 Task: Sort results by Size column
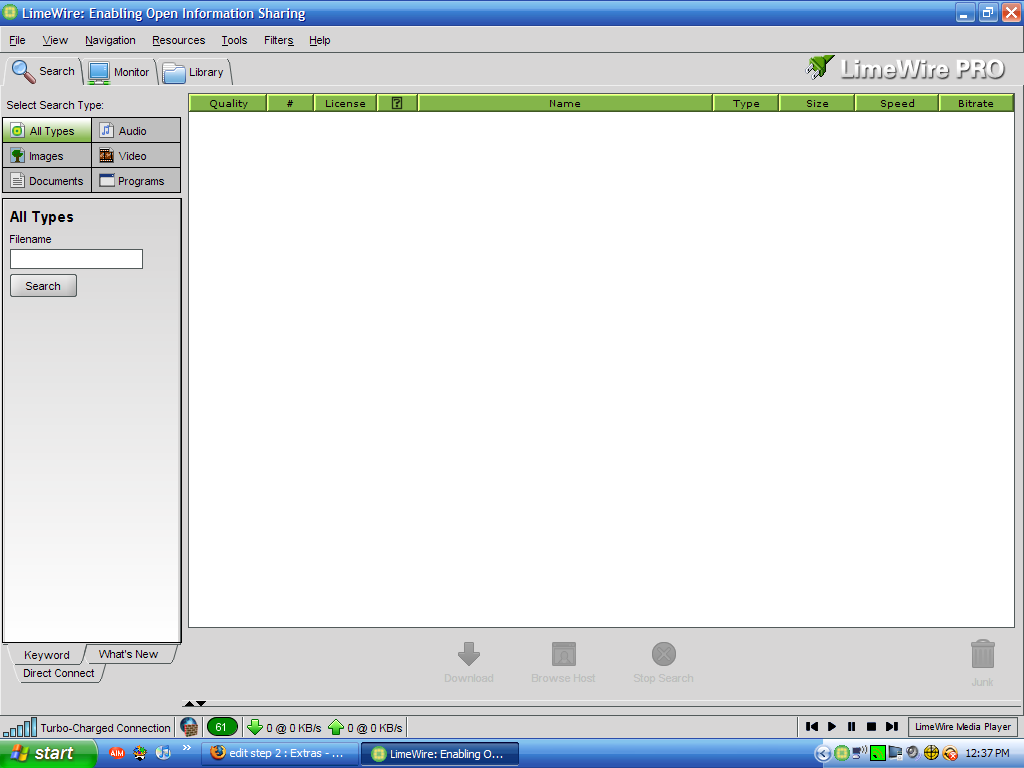pos(817,103)
